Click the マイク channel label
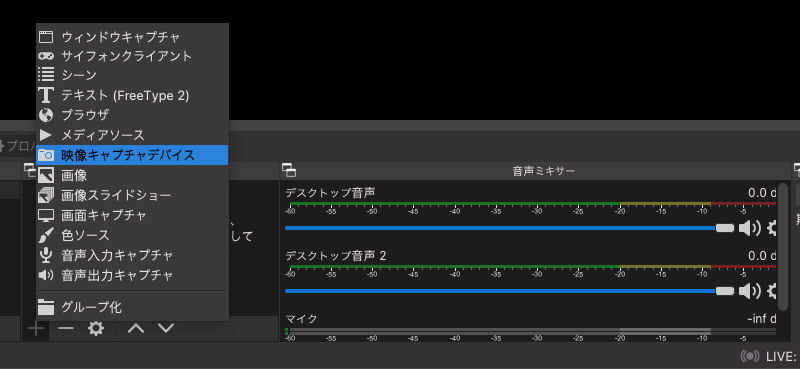This screenshot has width=800, height=369. click(302, 319)
